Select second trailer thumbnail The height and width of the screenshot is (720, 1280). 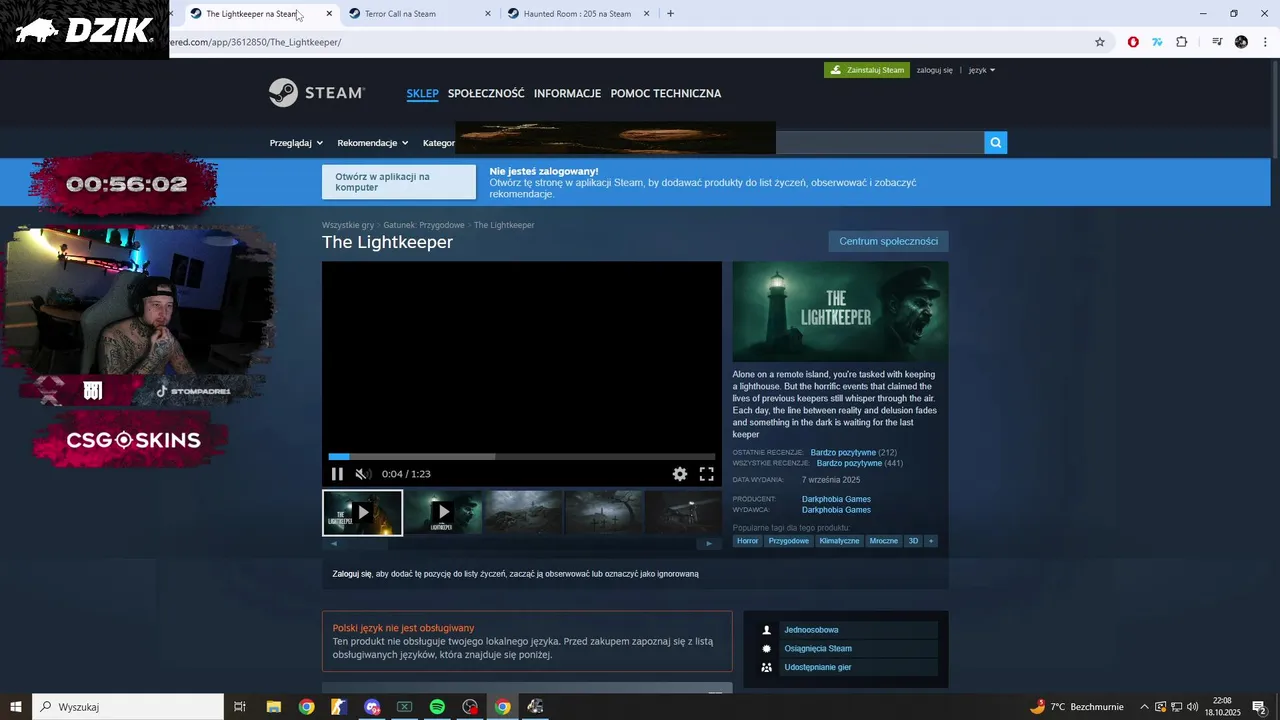click(x=443, y=512)
